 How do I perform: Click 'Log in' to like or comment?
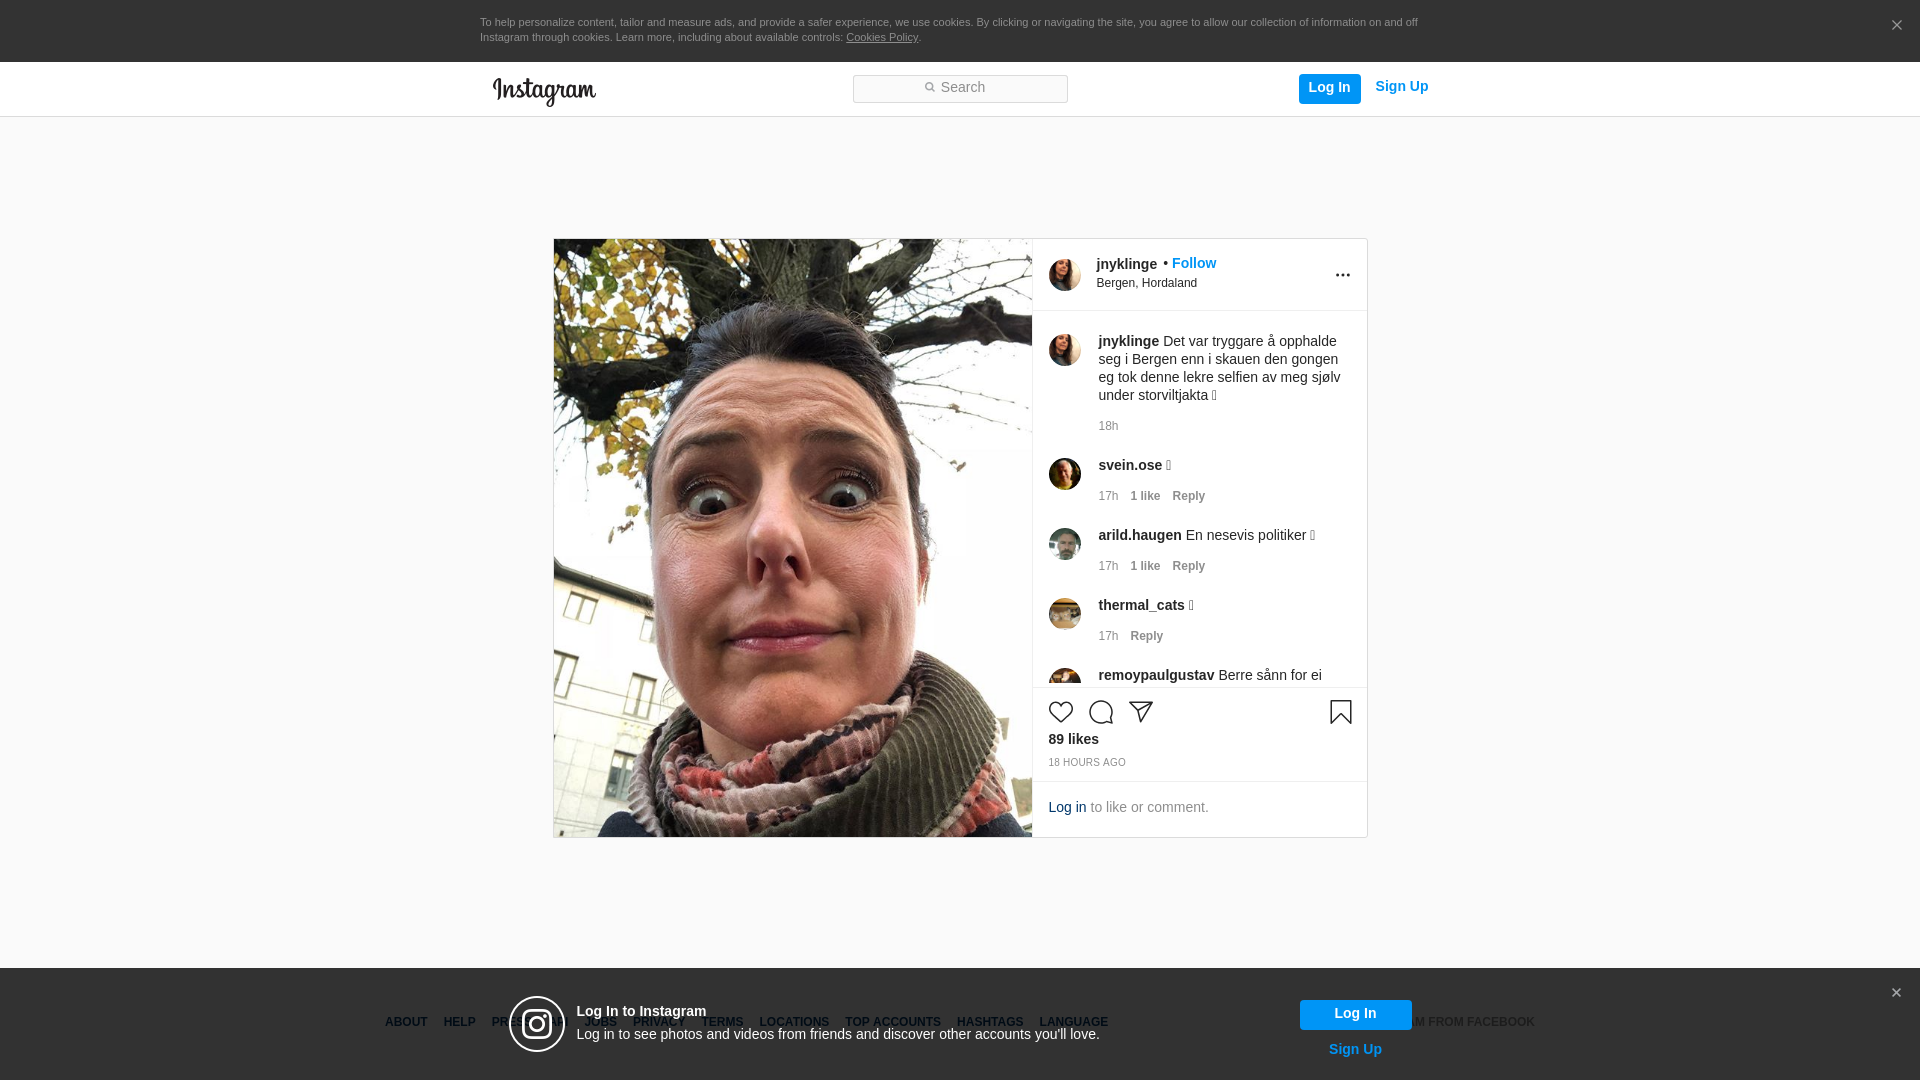1067,807
